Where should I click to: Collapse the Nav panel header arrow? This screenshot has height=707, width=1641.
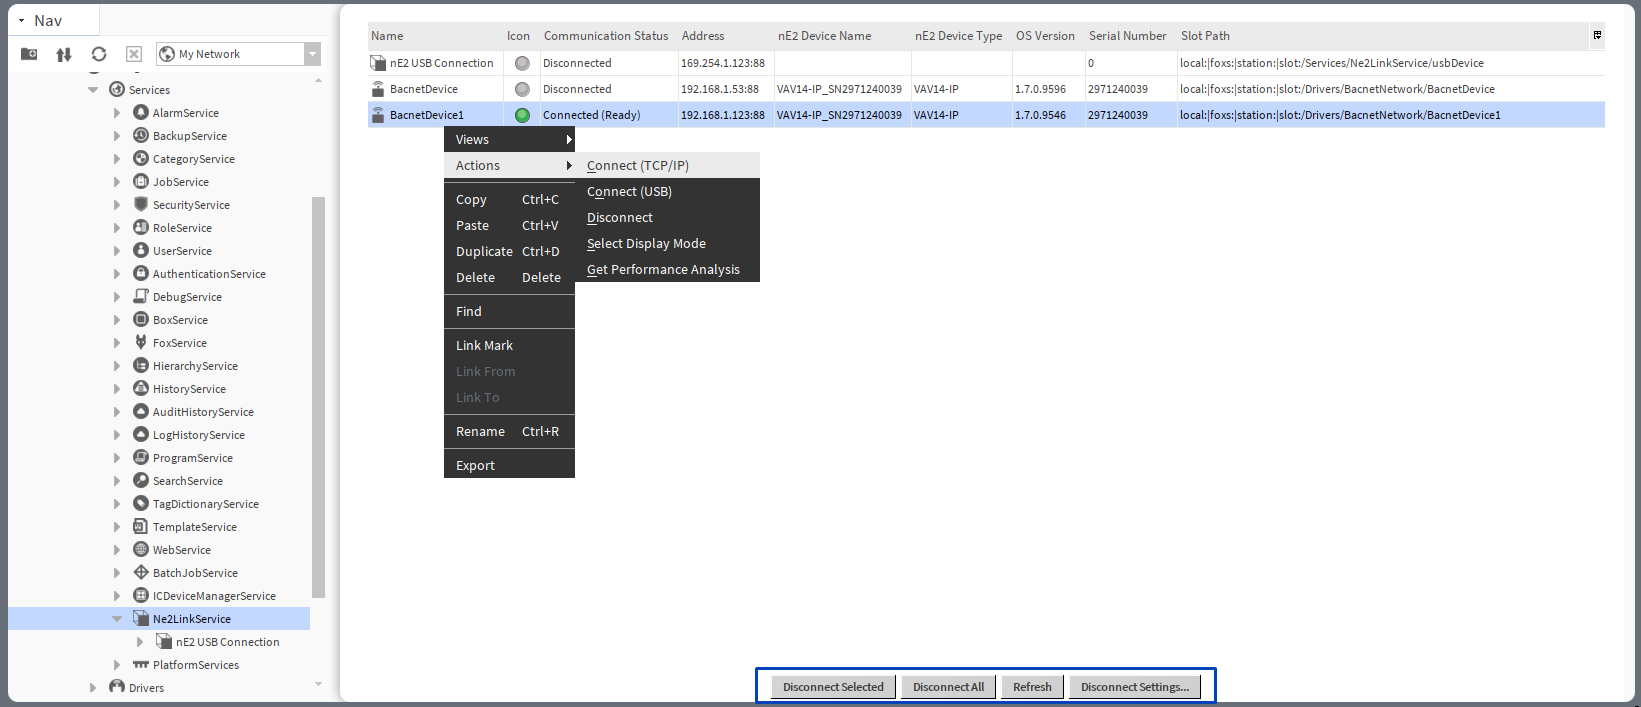tap(21, 20)
